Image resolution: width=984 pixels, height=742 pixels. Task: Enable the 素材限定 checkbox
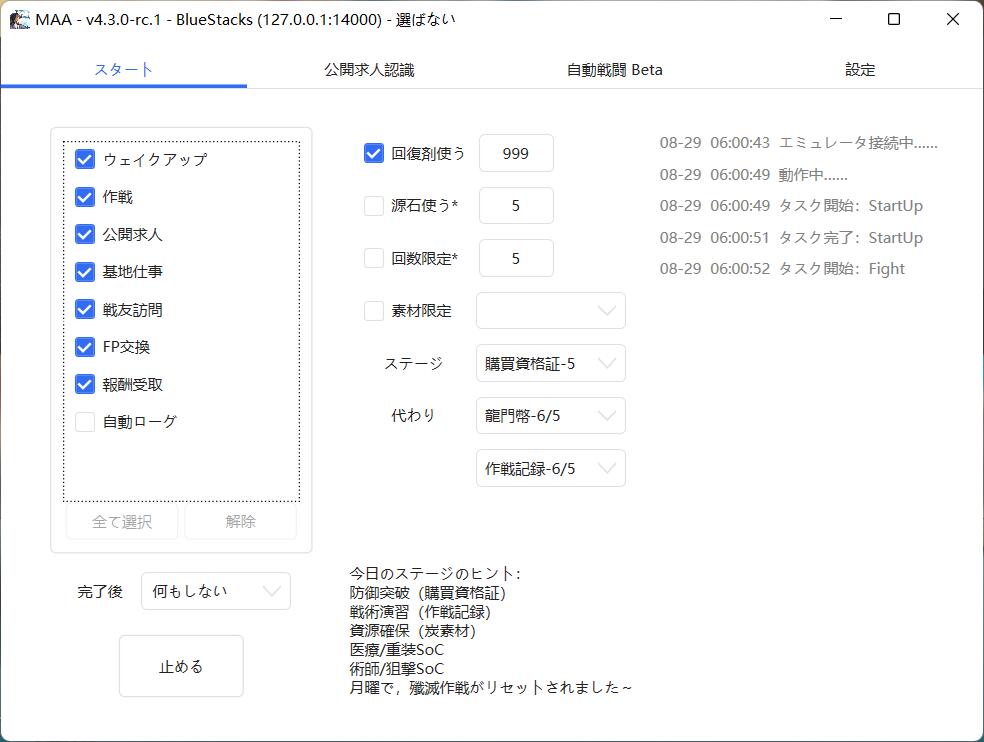pyautogui.click(x=373, y=311)
